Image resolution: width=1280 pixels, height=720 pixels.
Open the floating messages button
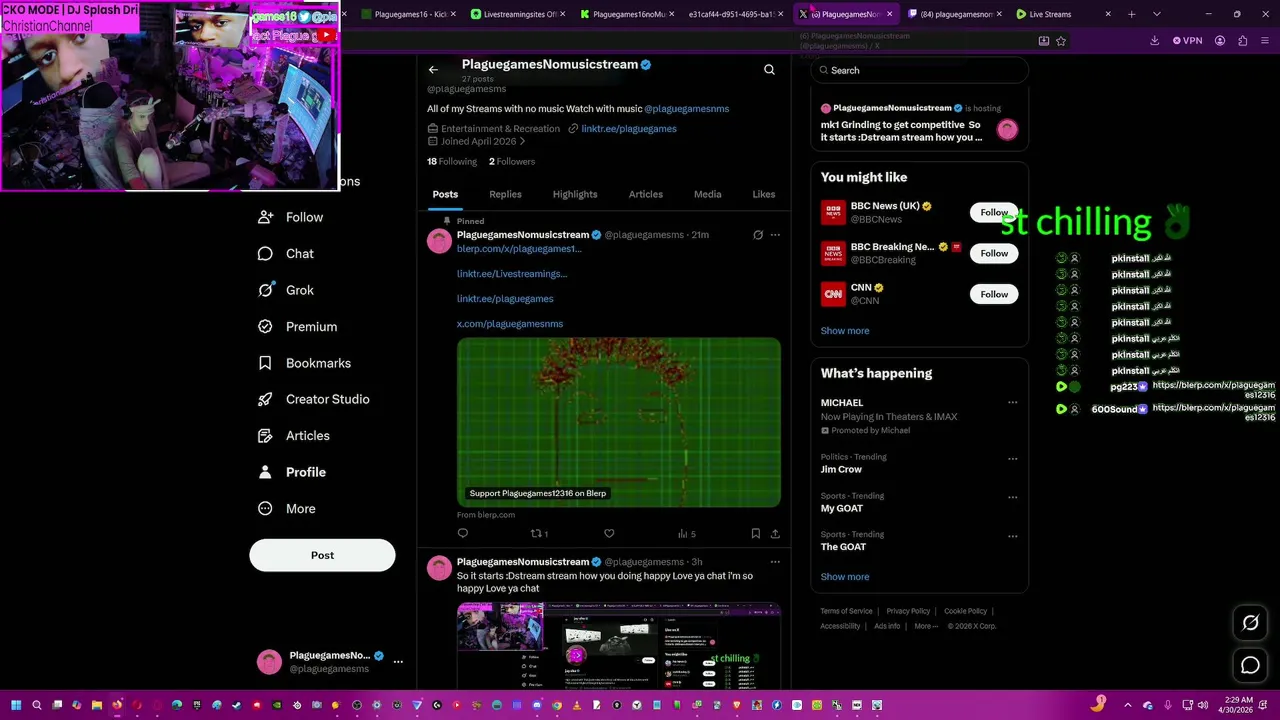click(x=1250, y=665)
